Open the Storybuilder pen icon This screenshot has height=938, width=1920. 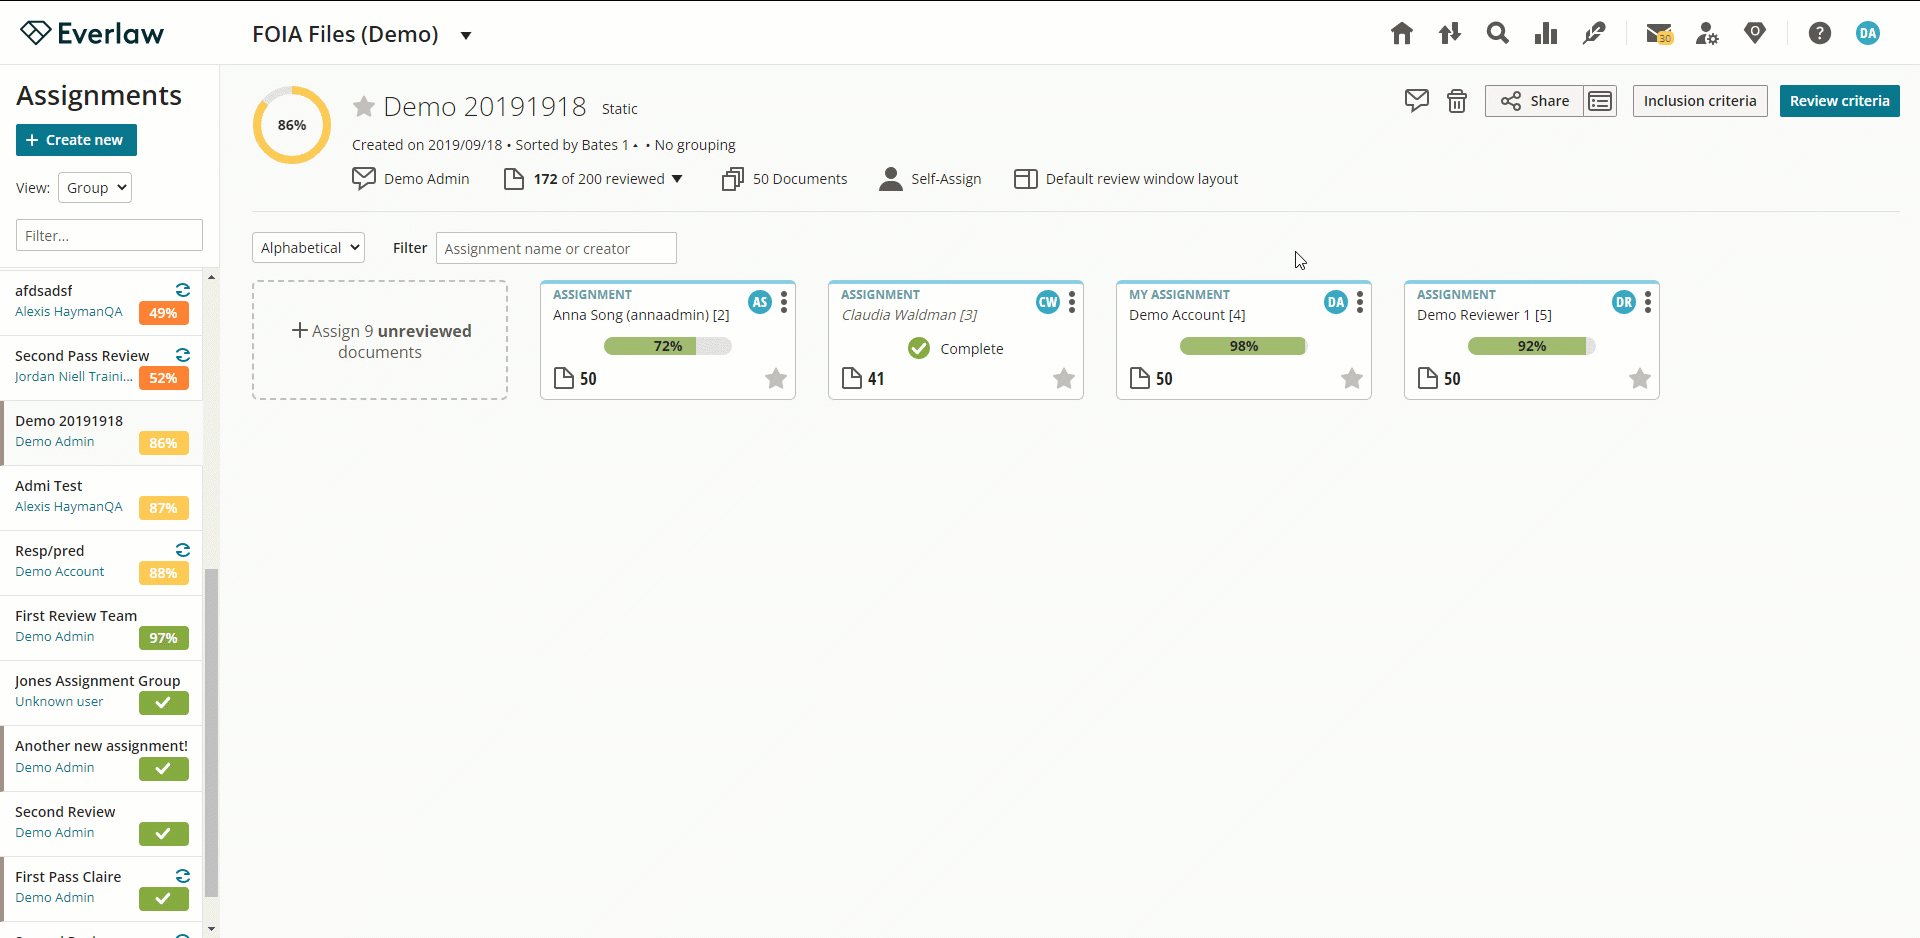[1594, 34]
